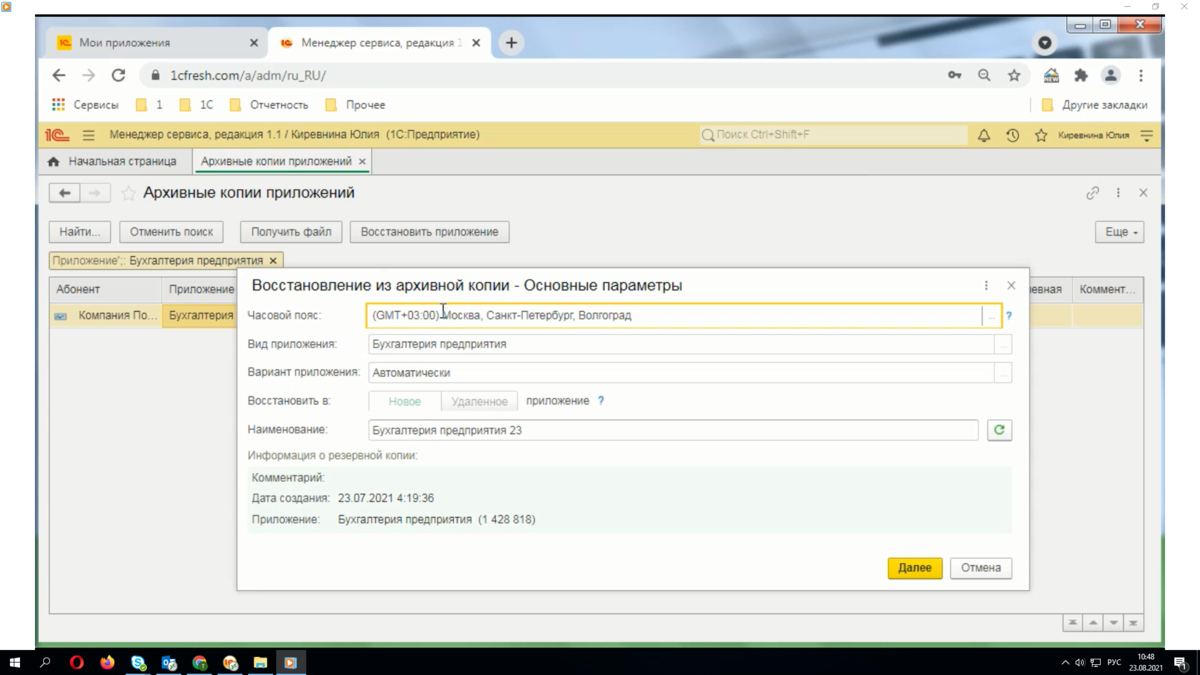The width and height of the screenshot is (1200, 675).
Task: Click the Получить файл button
Action: tap(291, 232)
